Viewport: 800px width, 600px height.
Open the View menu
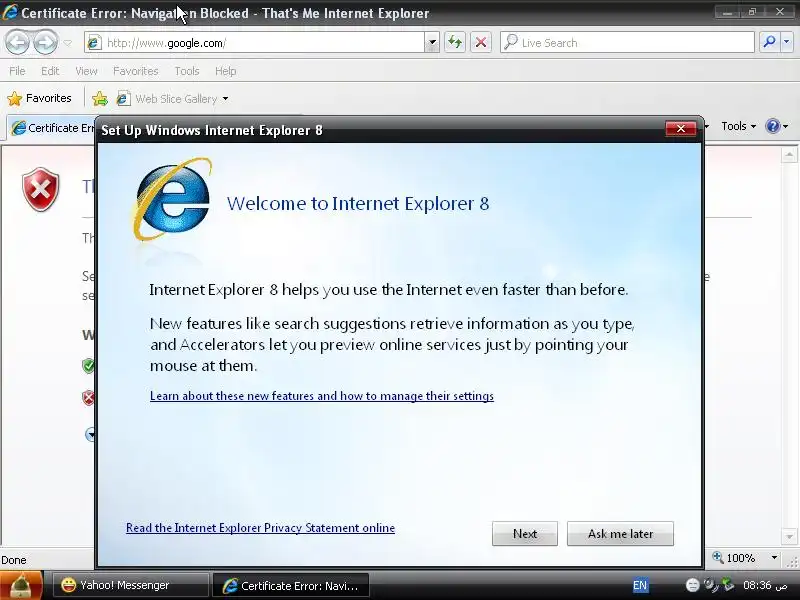86,71
